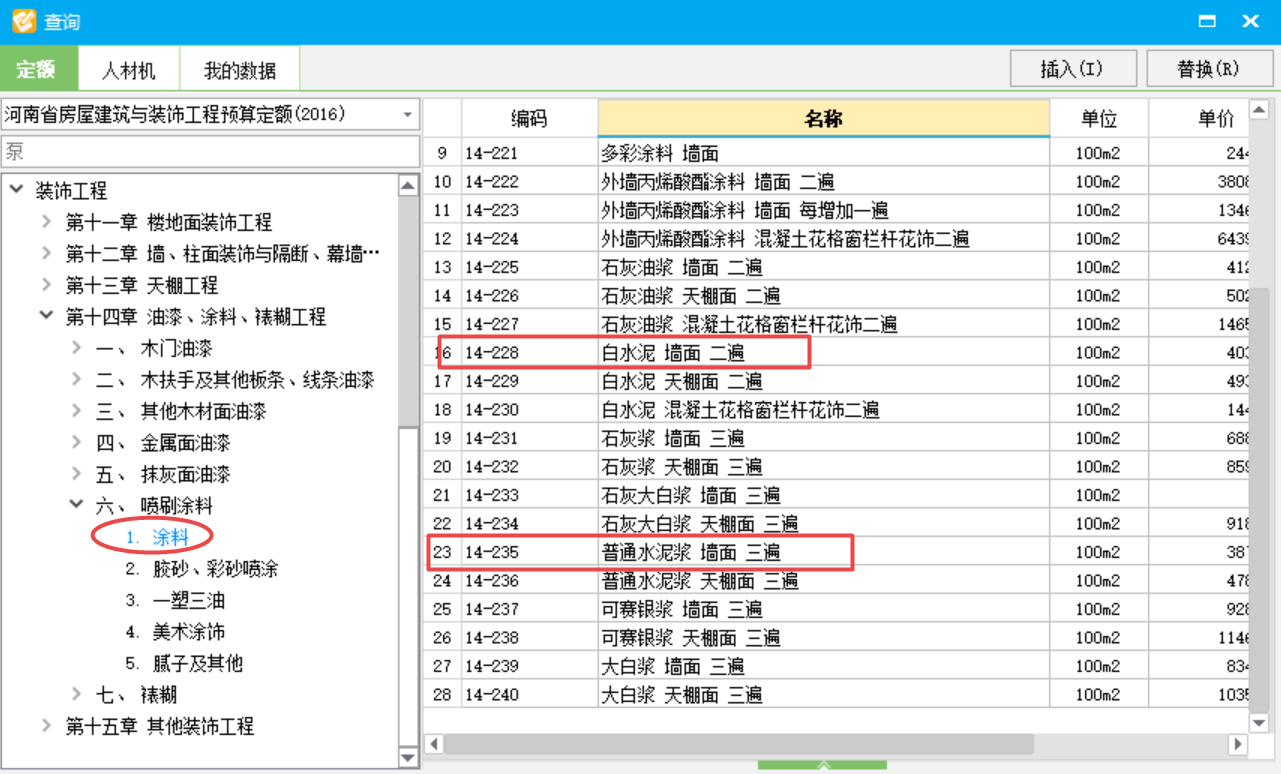
Task: Select 4. 美术涂饰 tree item
Action: pyautogui.click(x=175, y=632)
